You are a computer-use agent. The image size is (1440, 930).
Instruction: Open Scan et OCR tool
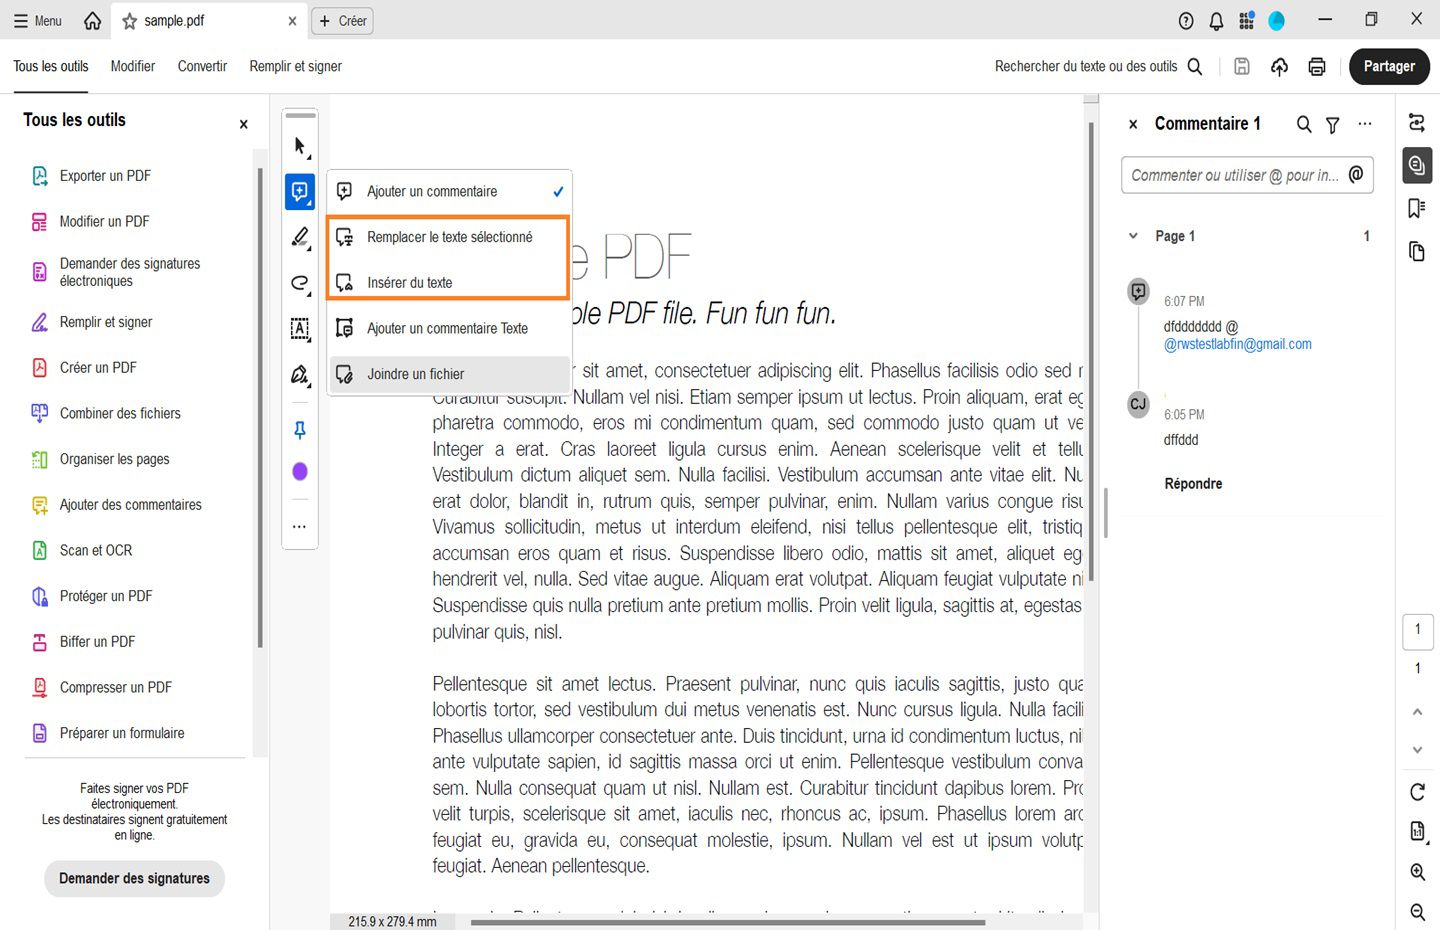click(x=95, y=550)
